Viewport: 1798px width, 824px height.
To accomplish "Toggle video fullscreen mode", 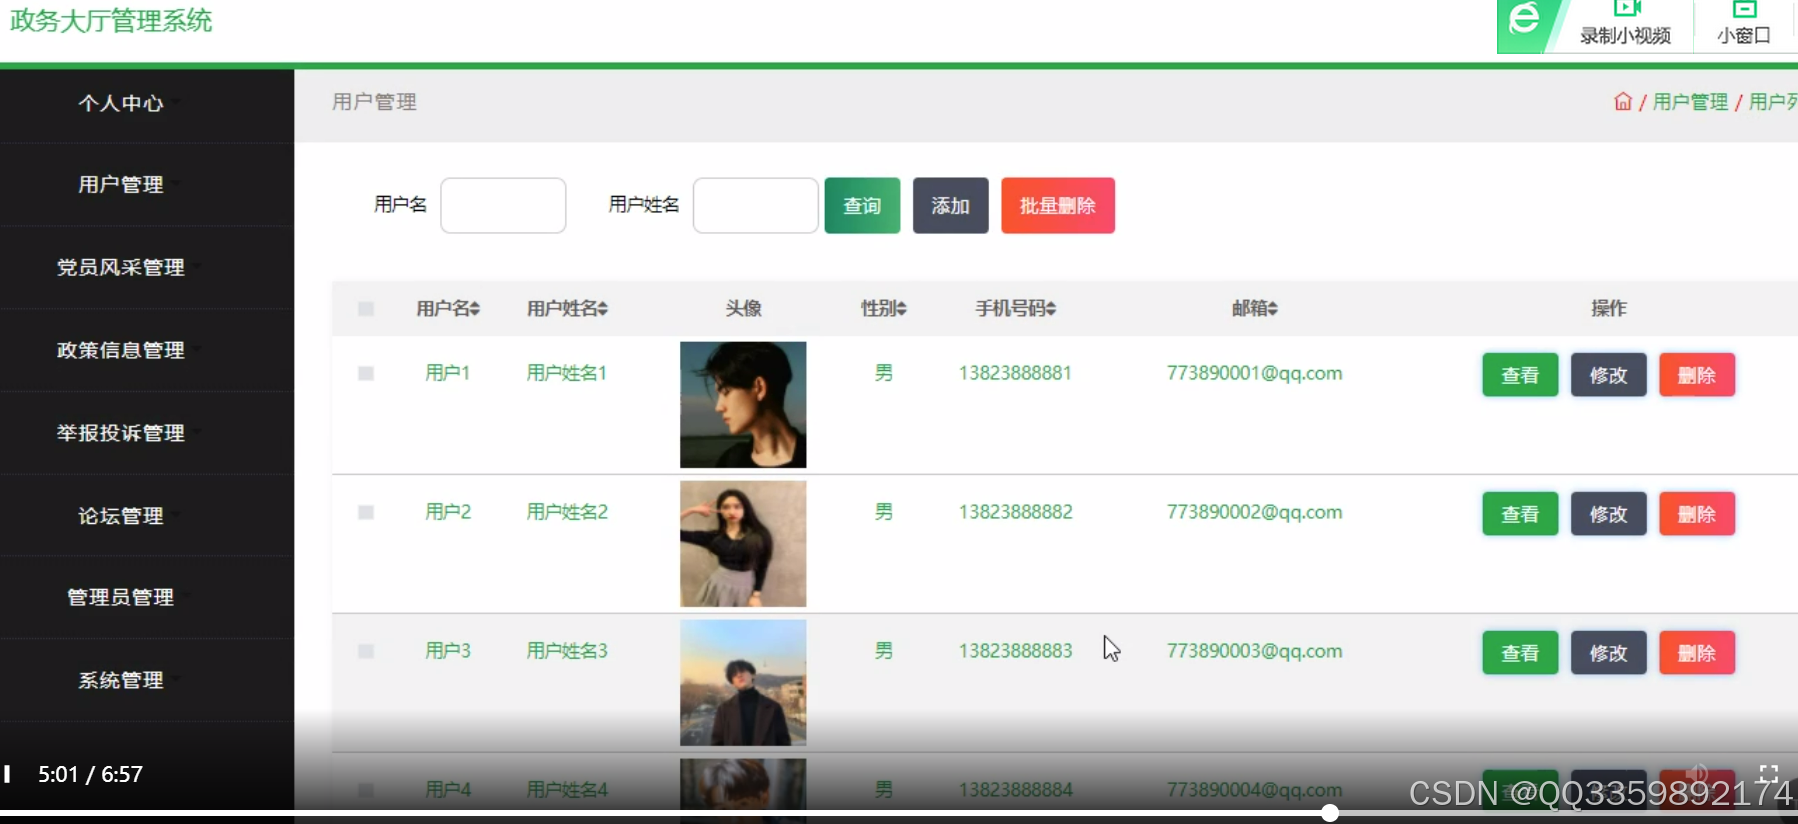I will coord(1768,773).
